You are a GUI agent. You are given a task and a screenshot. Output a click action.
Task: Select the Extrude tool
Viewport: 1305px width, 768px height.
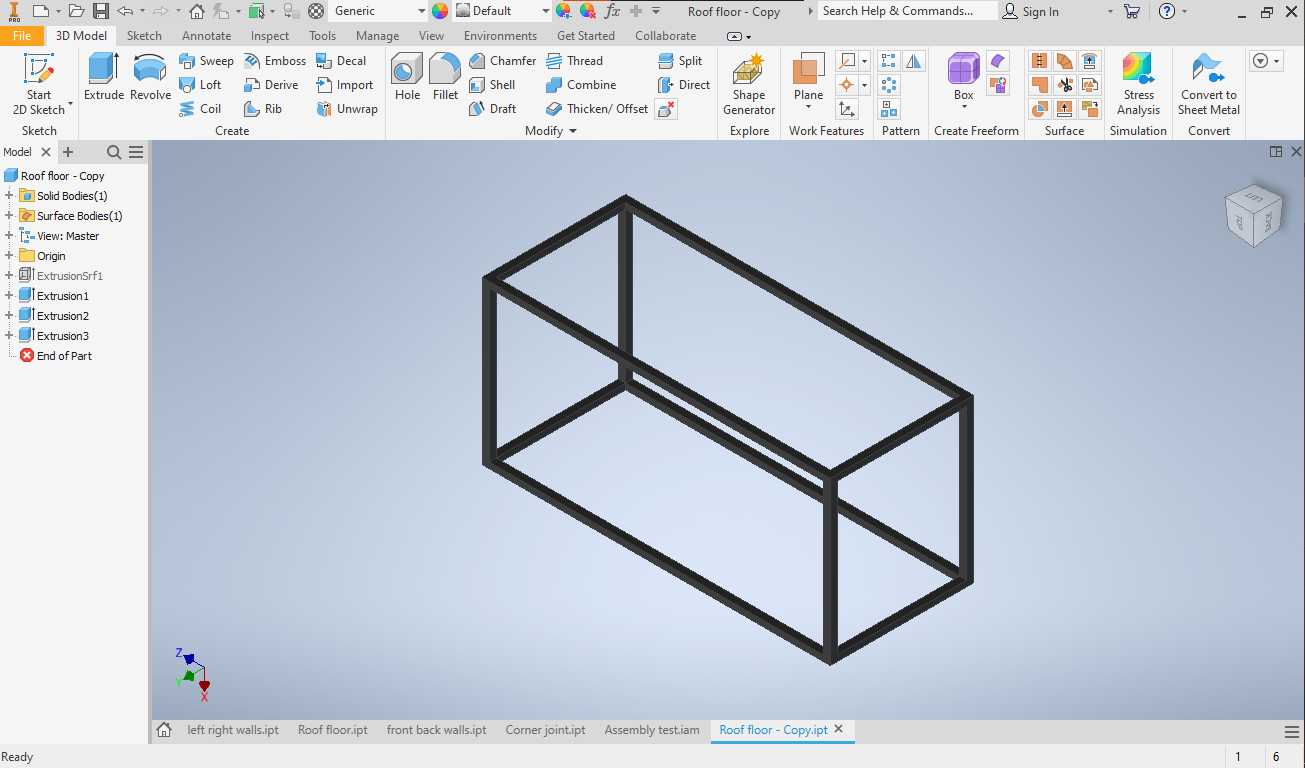(x=104, y=78)
